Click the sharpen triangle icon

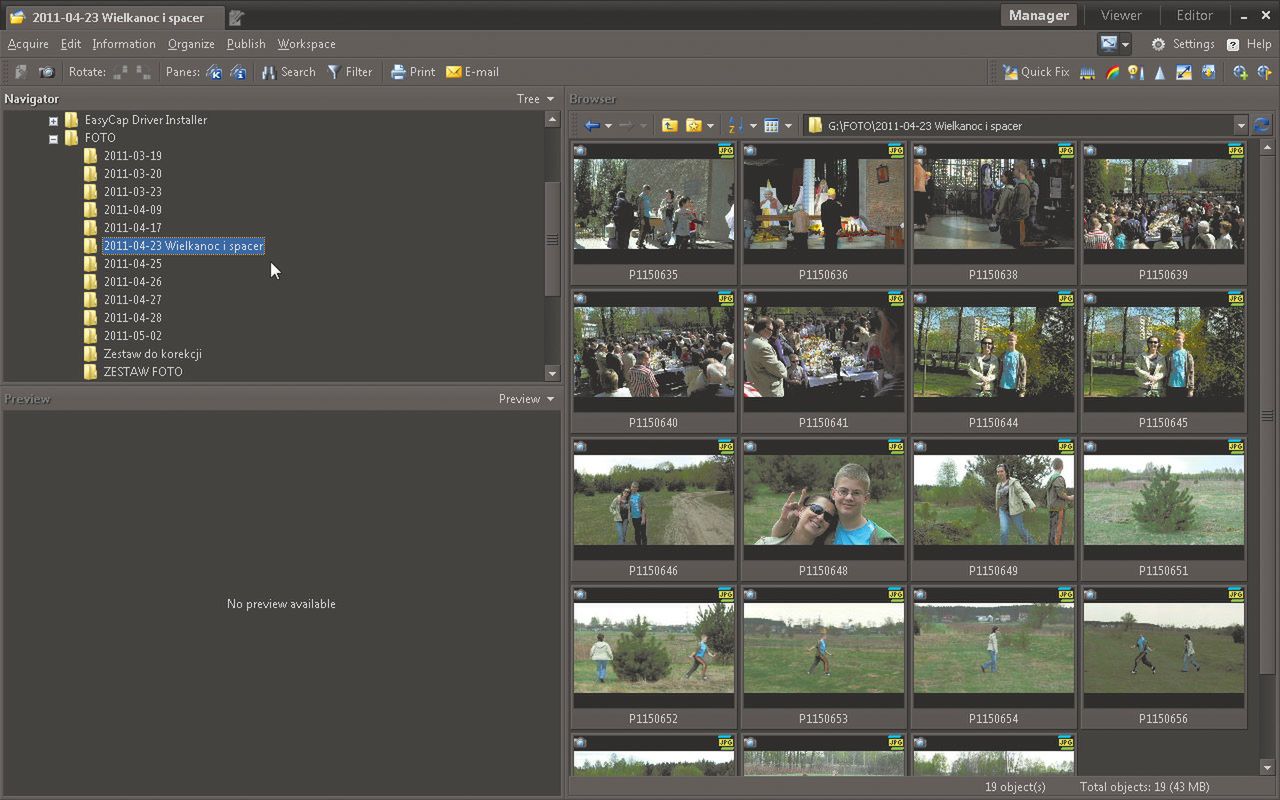pos(1160,72)
